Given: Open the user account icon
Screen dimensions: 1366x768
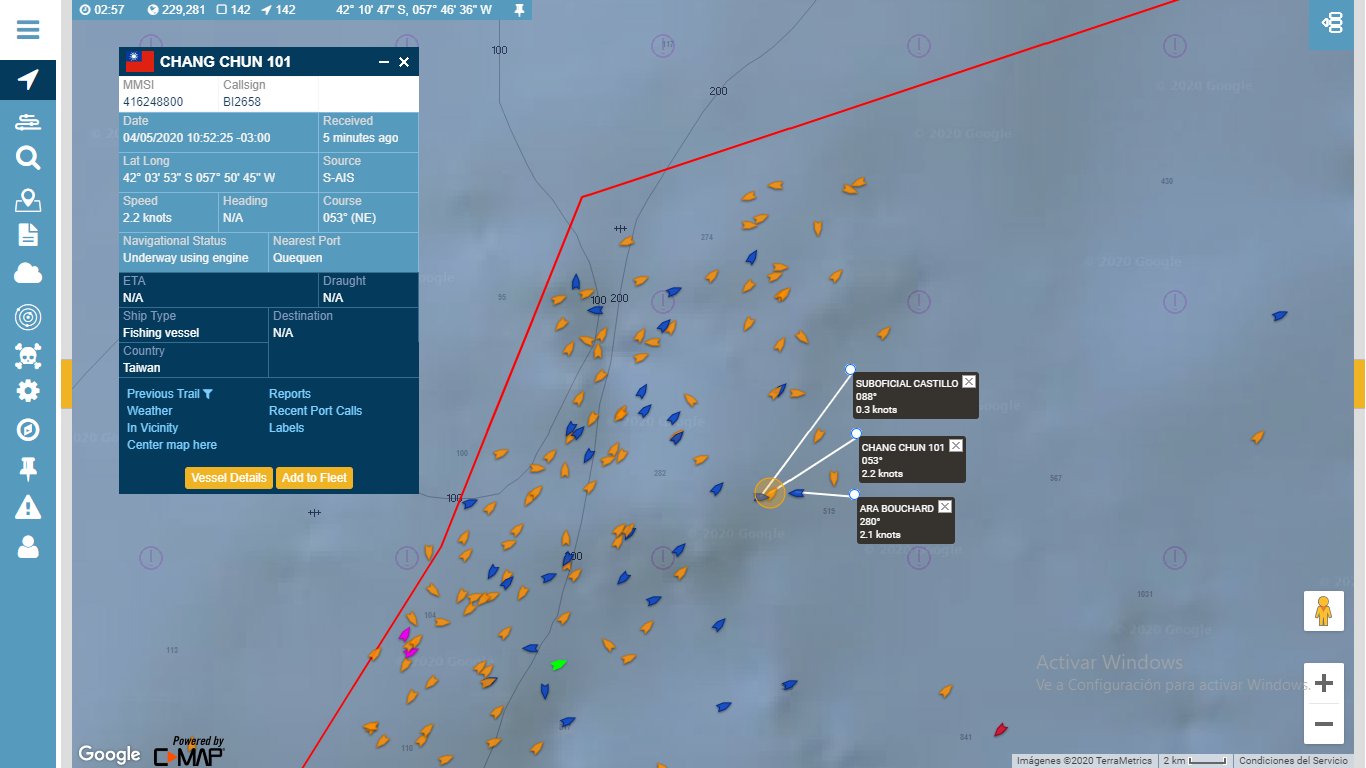Looking at the screenshot, I should [x=28, y=546].
